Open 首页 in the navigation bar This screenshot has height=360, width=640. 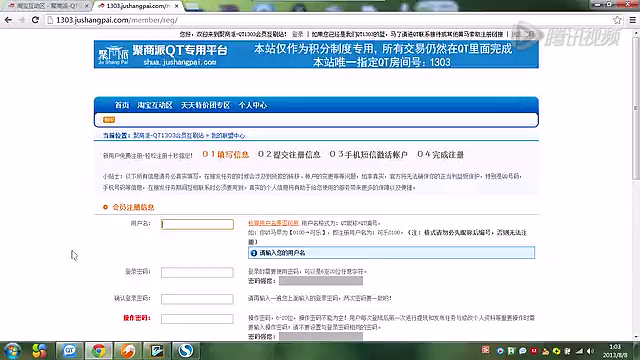click(122, 105)
